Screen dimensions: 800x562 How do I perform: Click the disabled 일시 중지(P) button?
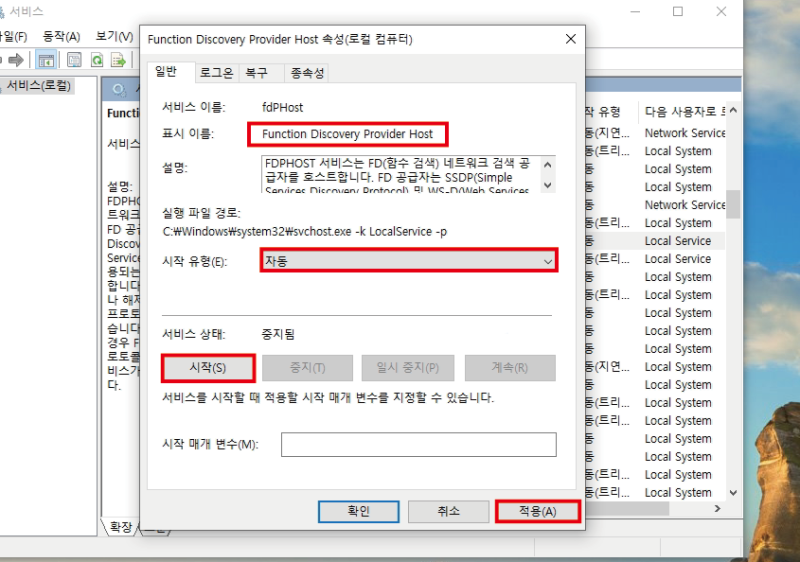[x=408, y=368]
